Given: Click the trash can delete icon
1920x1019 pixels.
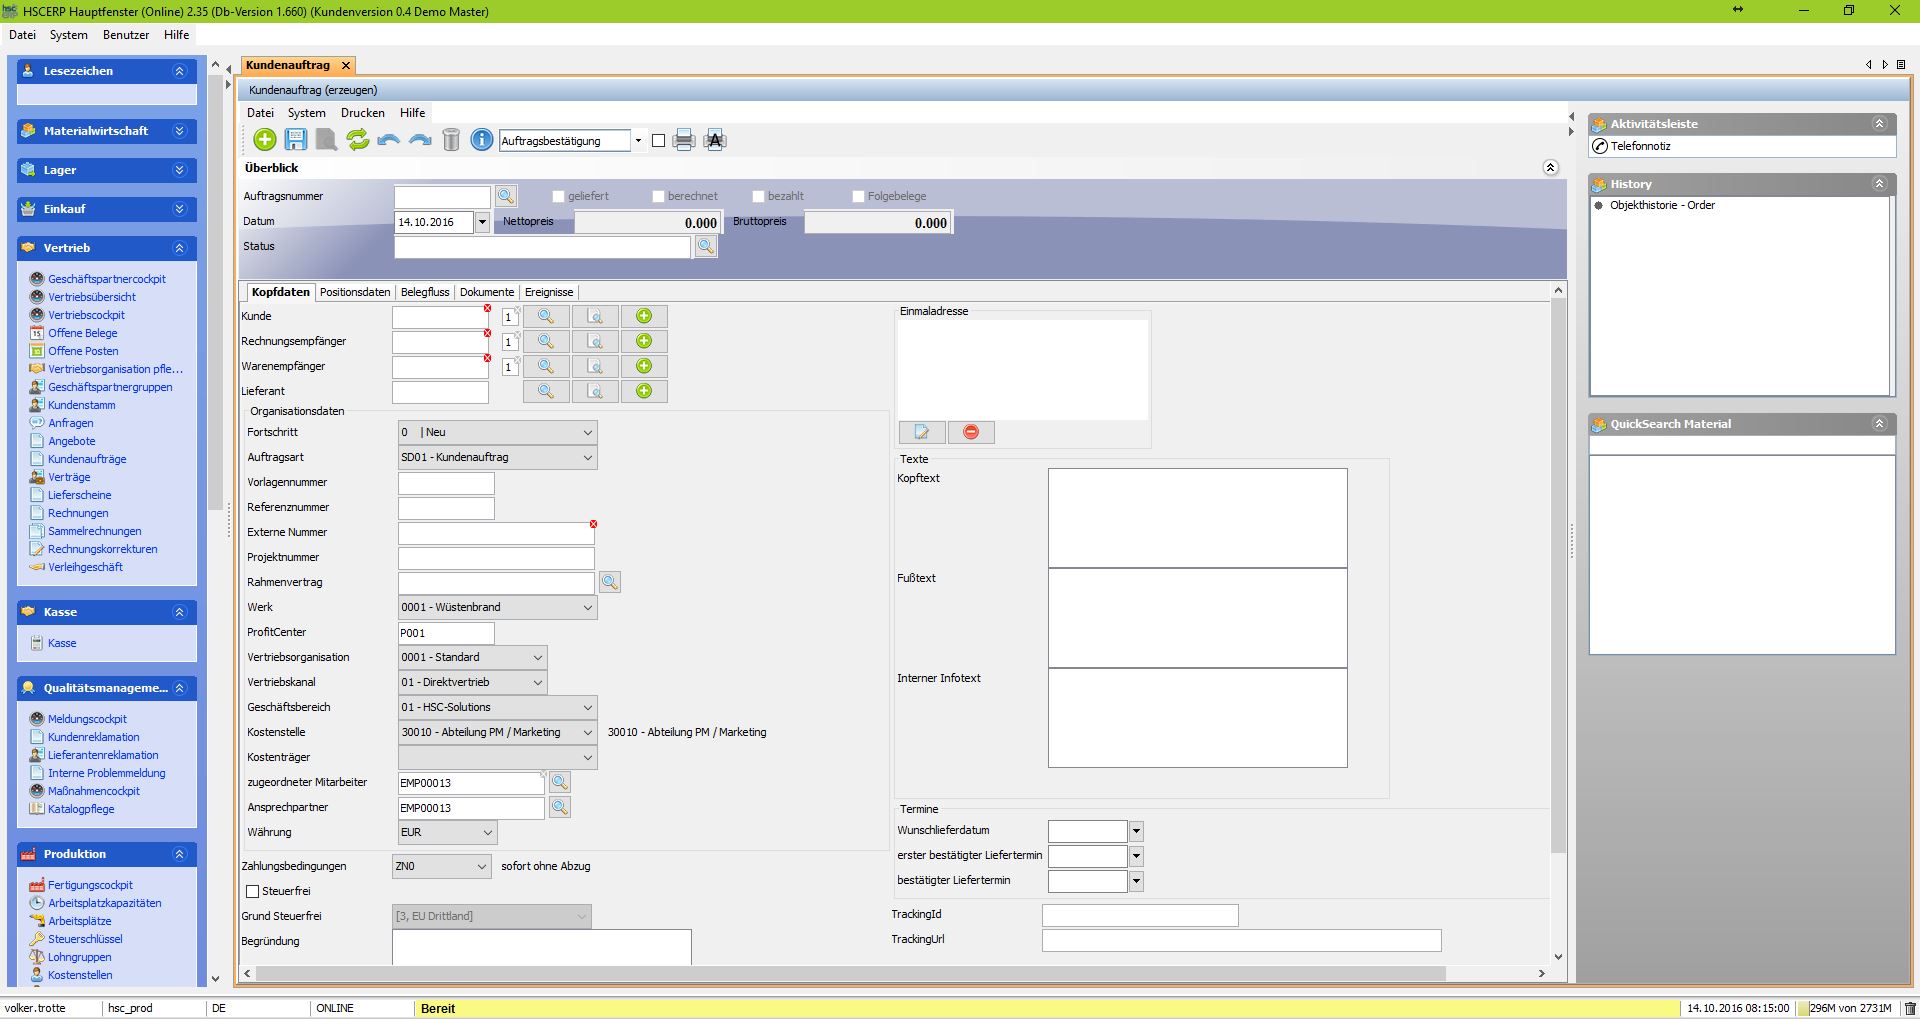Looking at the screenshot, I should (x=451, y=140).
